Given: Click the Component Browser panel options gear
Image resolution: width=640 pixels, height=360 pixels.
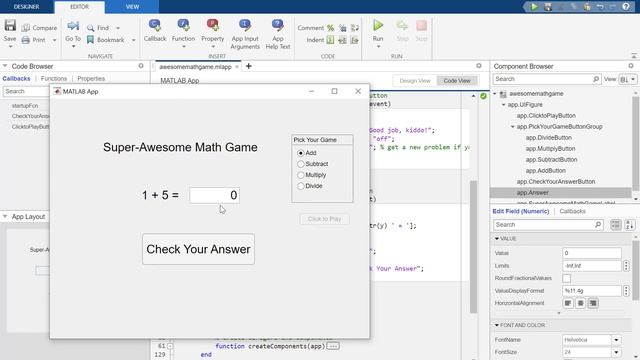Looking at the screenshot, I should [x=631, y=66].
